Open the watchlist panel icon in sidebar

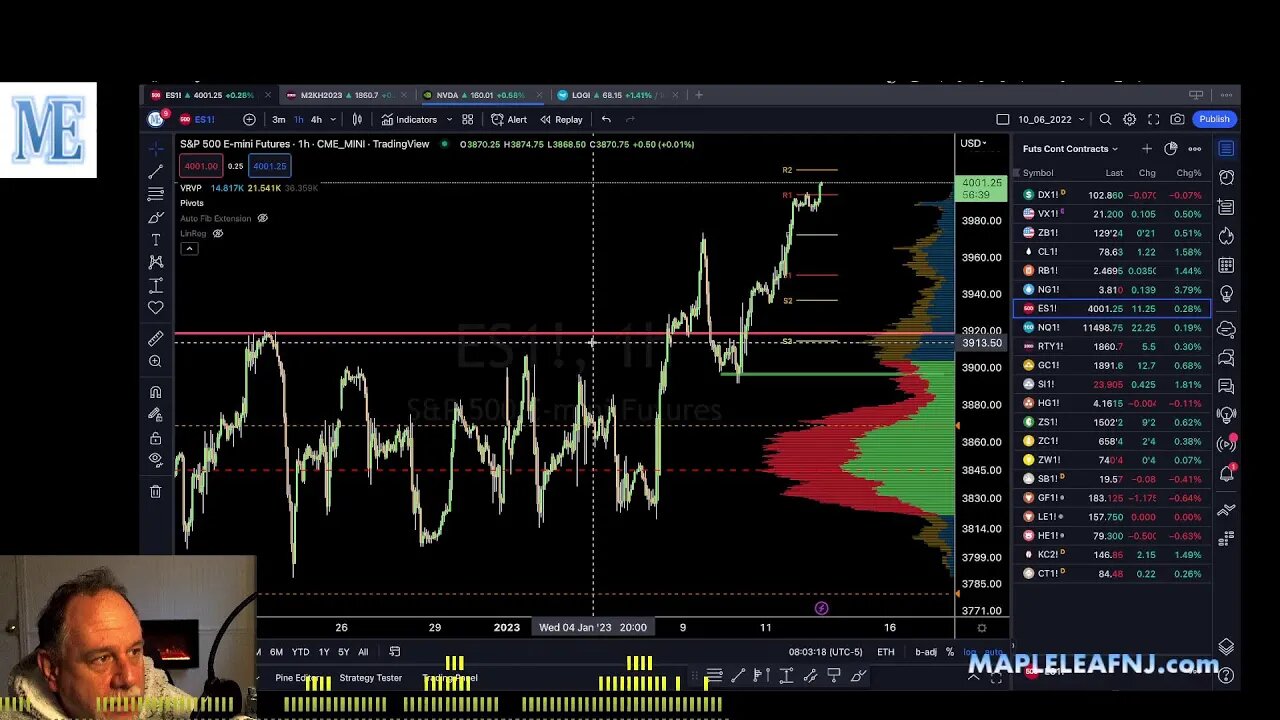click(1226, 149)
